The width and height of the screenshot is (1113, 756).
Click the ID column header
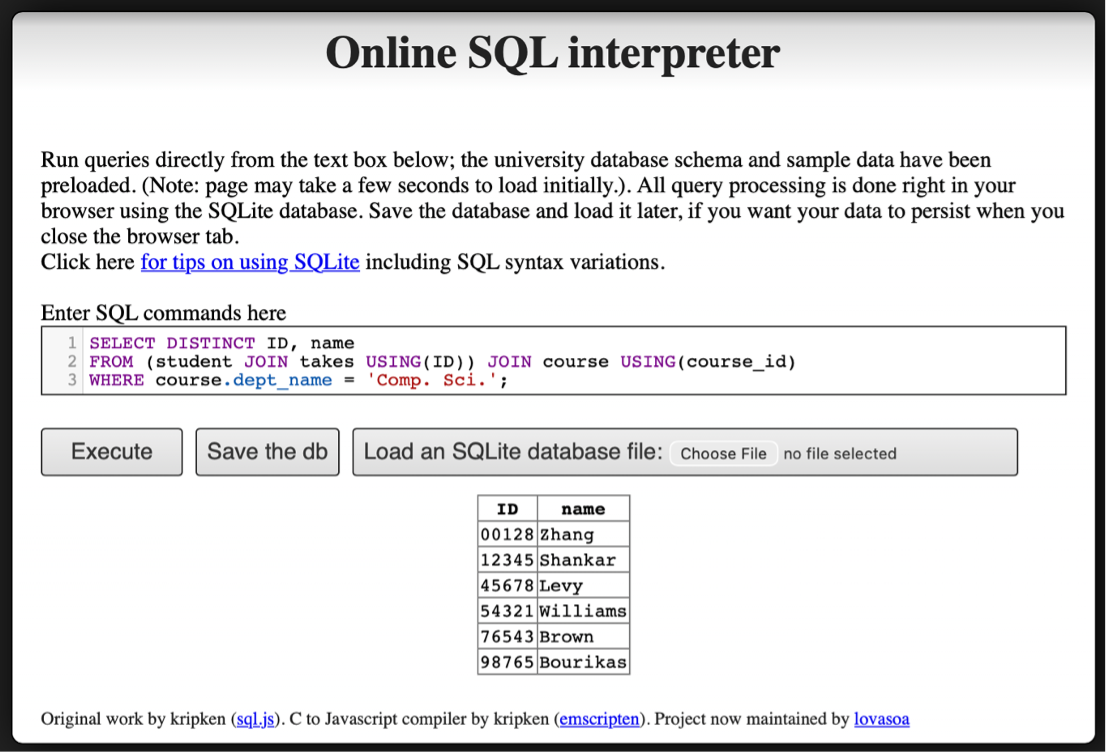508,509
